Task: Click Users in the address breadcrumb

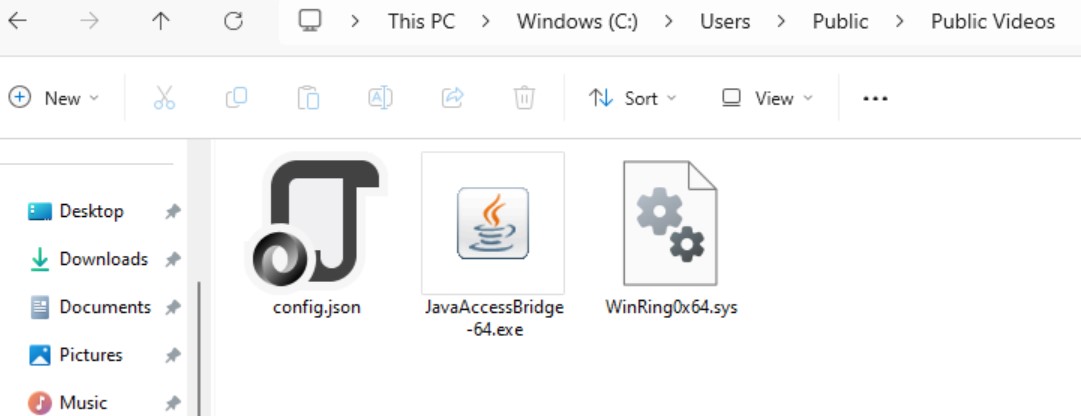Action: point(725,22)
